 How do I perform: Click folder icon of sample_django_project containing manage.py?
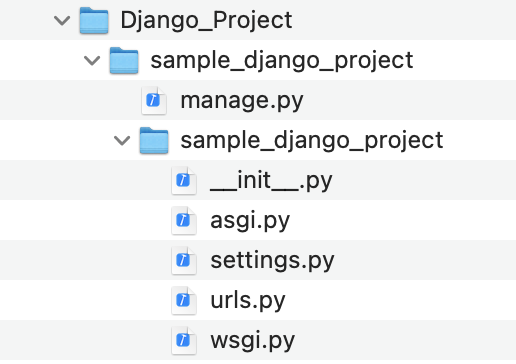click(x=124, y=60)
